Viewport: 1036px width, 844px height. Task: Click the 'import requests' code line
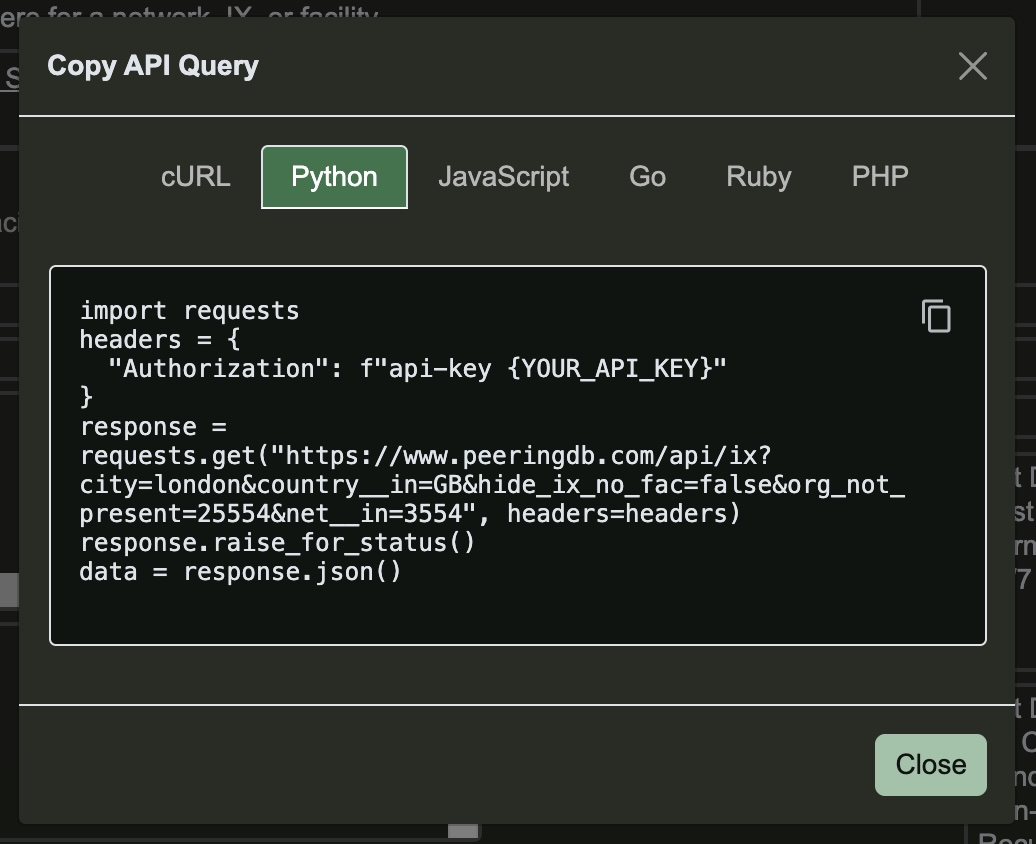point(190,311)
